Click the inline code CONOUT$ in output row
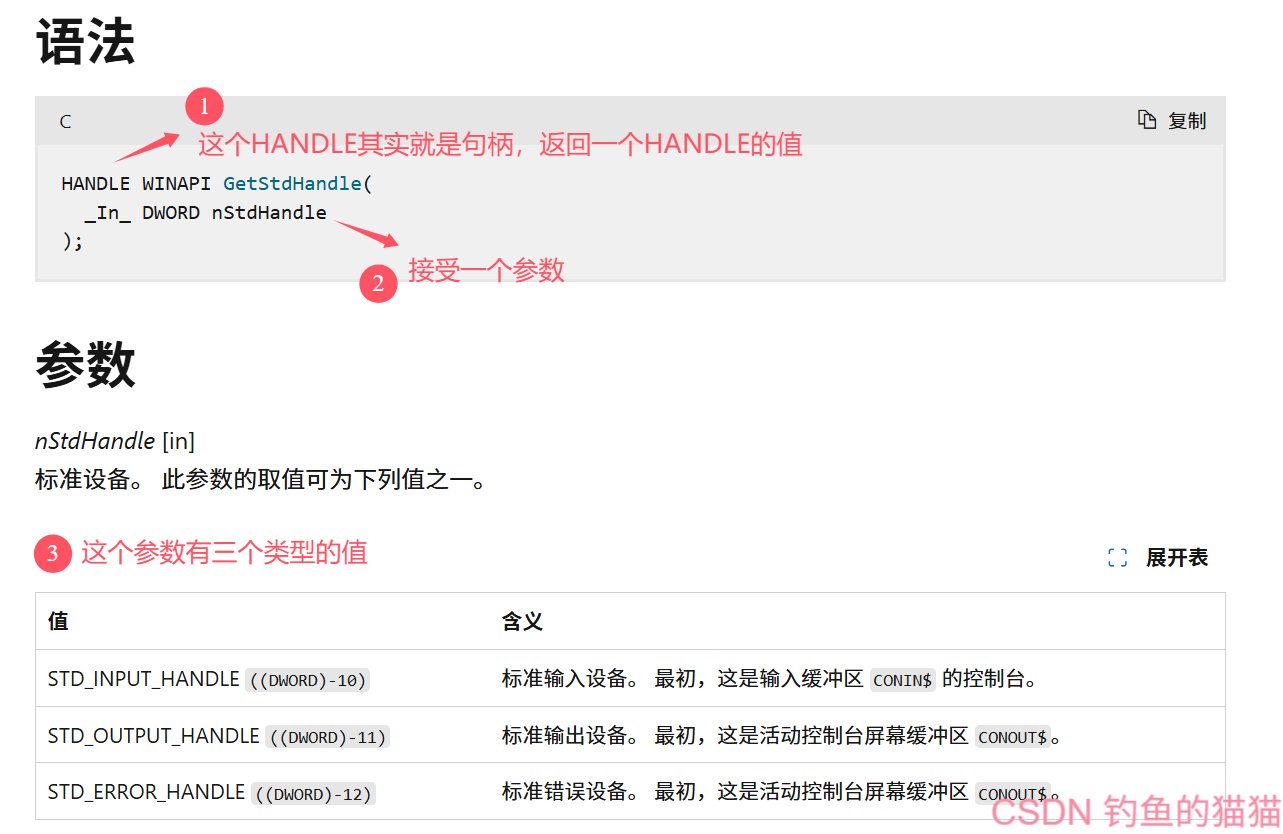 [1012, 737]
